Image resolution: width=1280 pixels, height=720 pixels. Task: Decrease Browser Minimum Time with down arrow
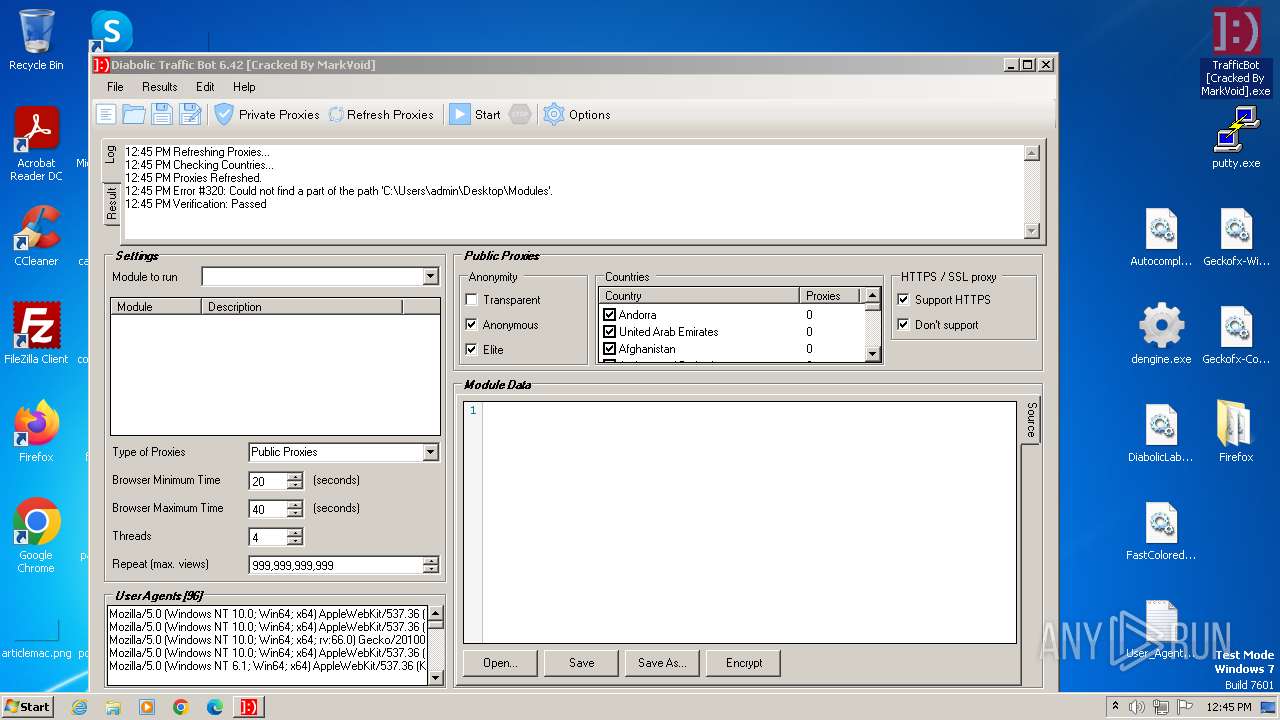pos(295,484)
